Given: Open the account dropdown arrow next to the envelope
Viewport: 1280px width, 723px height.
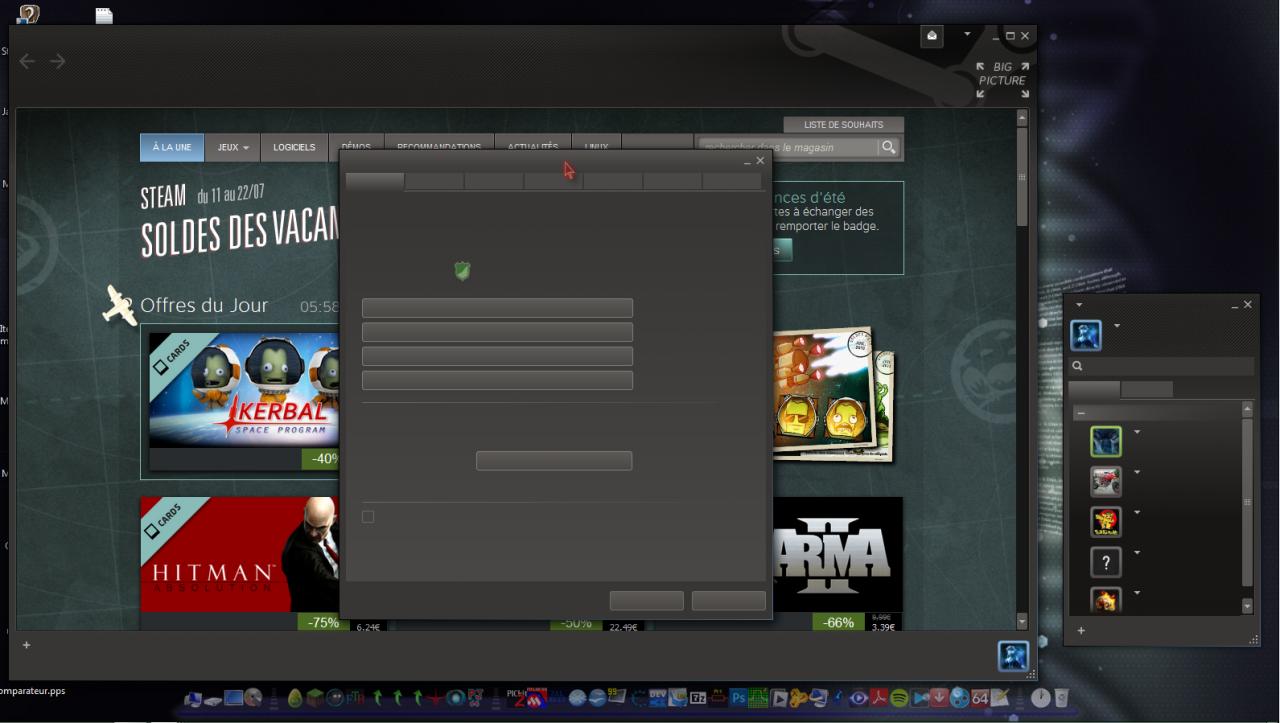Looking at the screenshot, I should coord(967,34).
